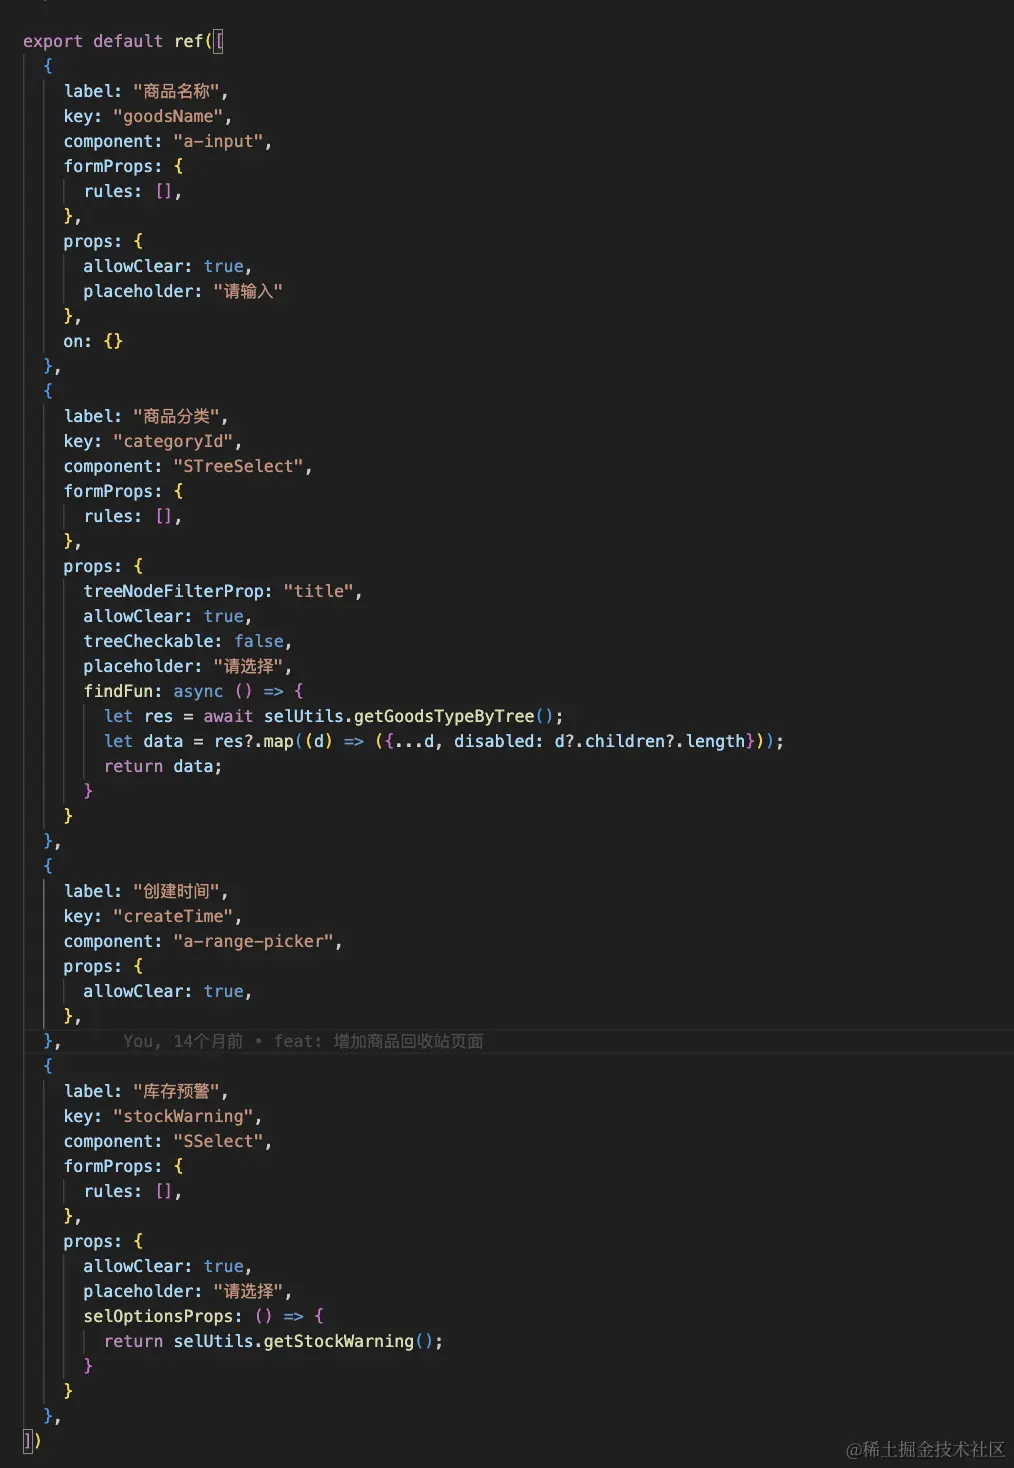This screenshot has height=1468, width=1014.
Task: Click the "async" keyword
Action: click(x=198, y=691)
